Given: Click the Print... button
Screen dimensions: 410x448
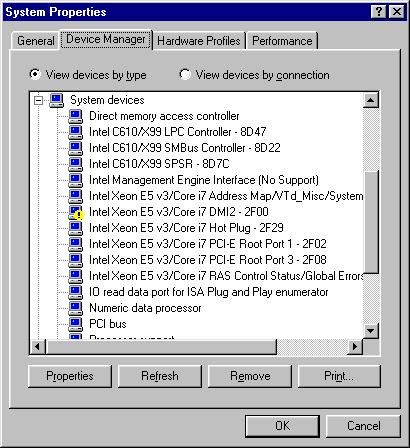Looking at the screenshot, I should click(x=339, y=376).
